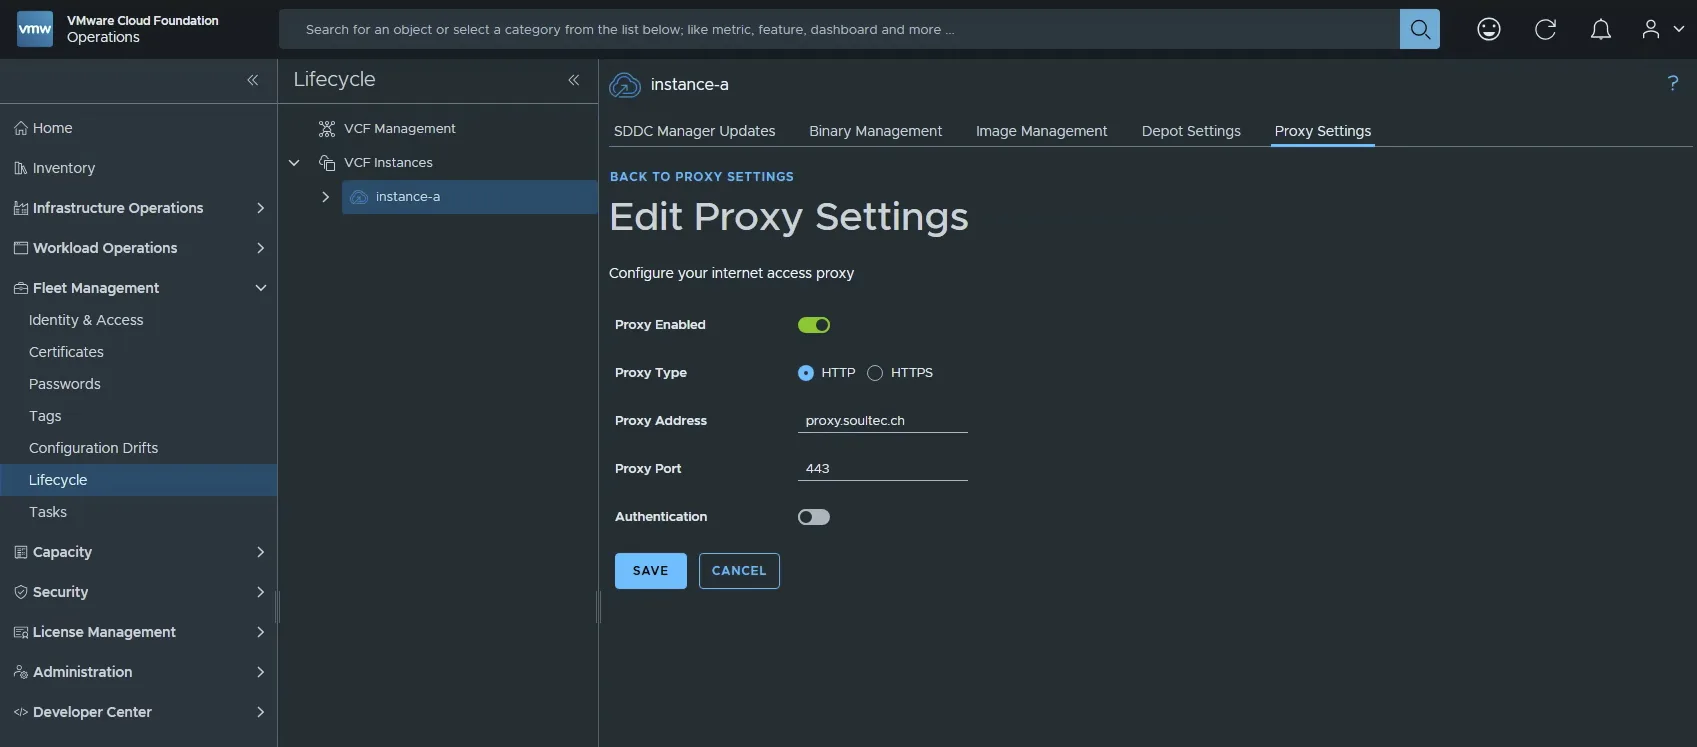Click the Developer Center code icon
Image resolution: width=1697 pixels, height=747 pixels.
[x=21, y=712]
